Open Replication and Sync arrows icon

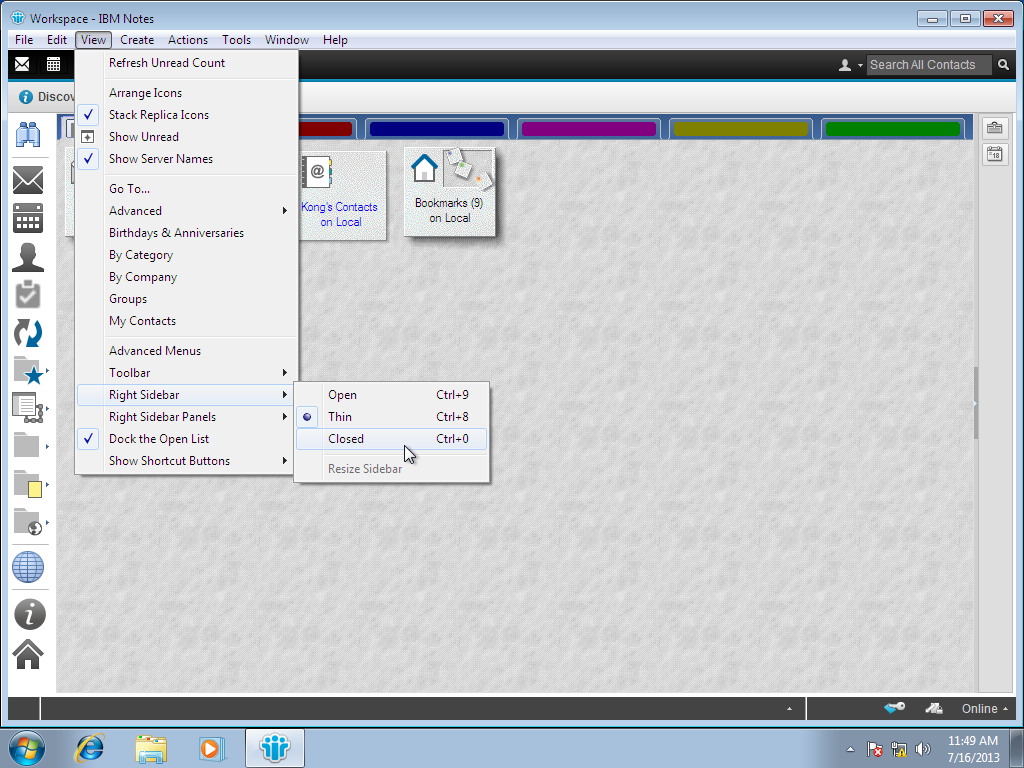click(28, 333)
